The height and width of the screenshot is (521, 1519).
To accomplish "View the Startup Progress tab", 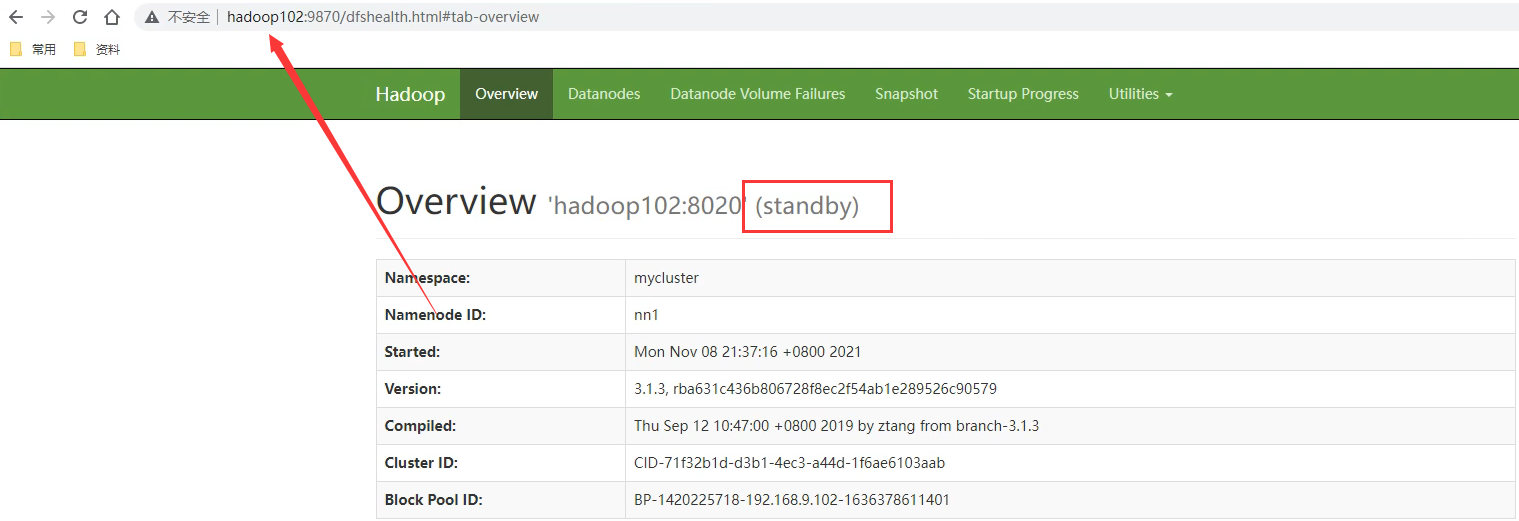I will pos(1023,94).
